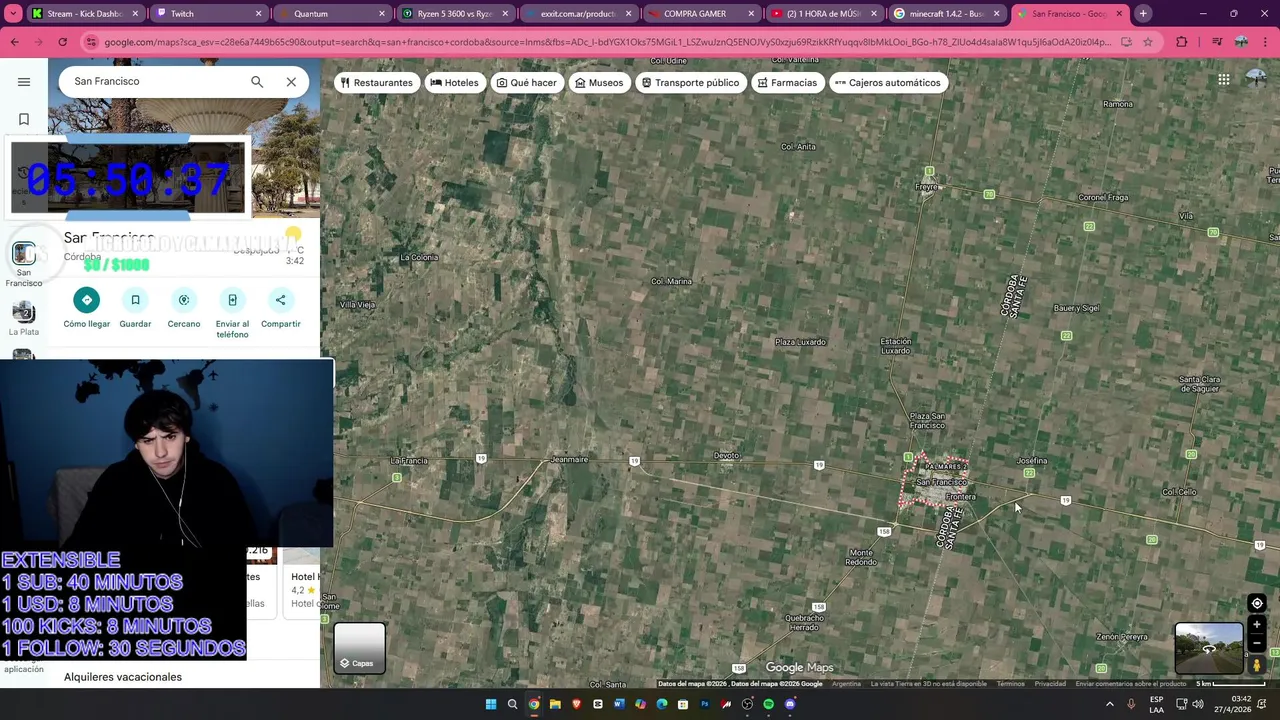Open Discord from the taskbar
Image resolution: width=1280 pixels, height=720 pixels.
[x=790, y=704]
